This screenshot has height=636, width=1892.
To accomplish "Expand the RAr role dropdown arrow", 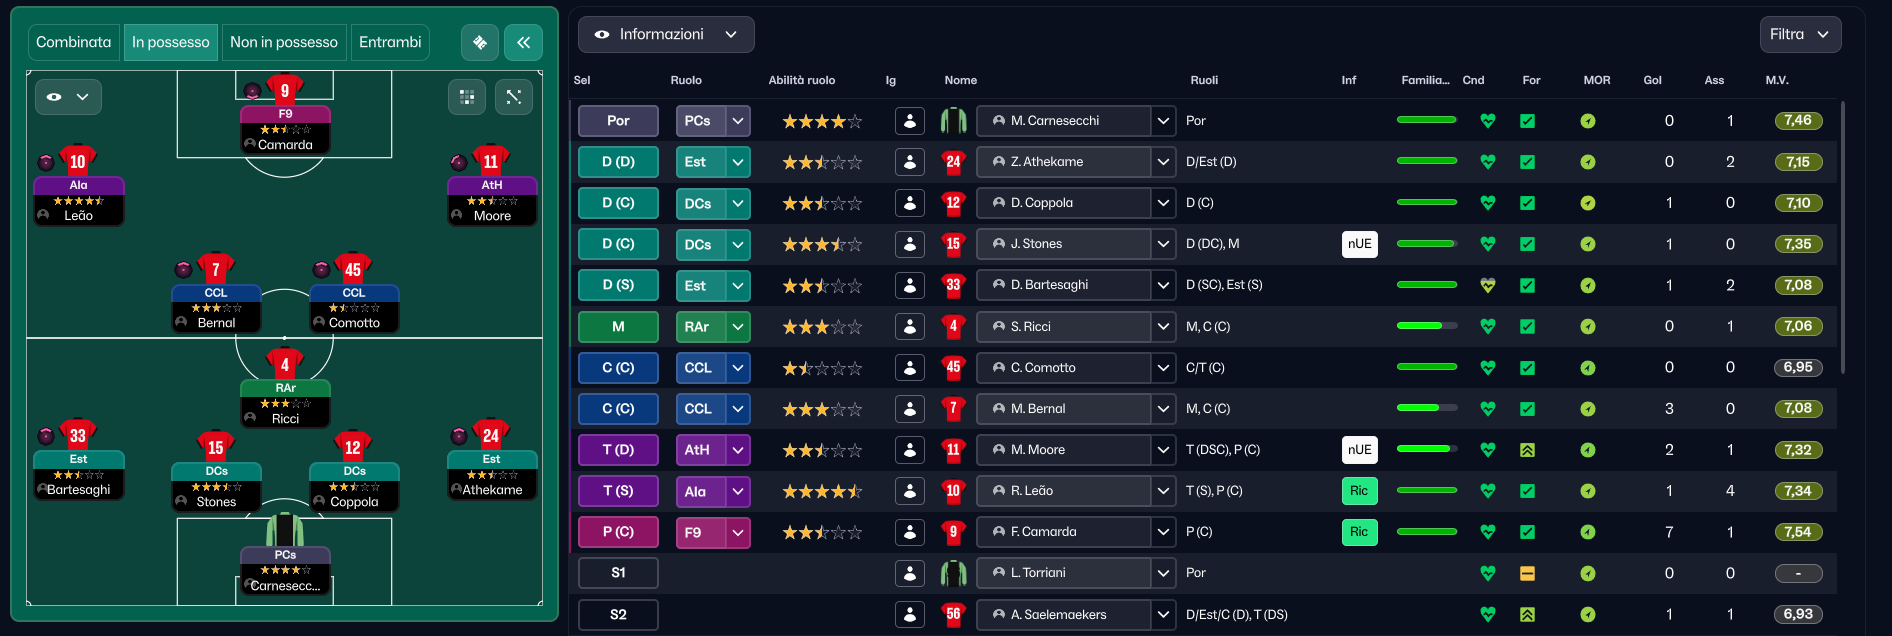I will [738, 326].
